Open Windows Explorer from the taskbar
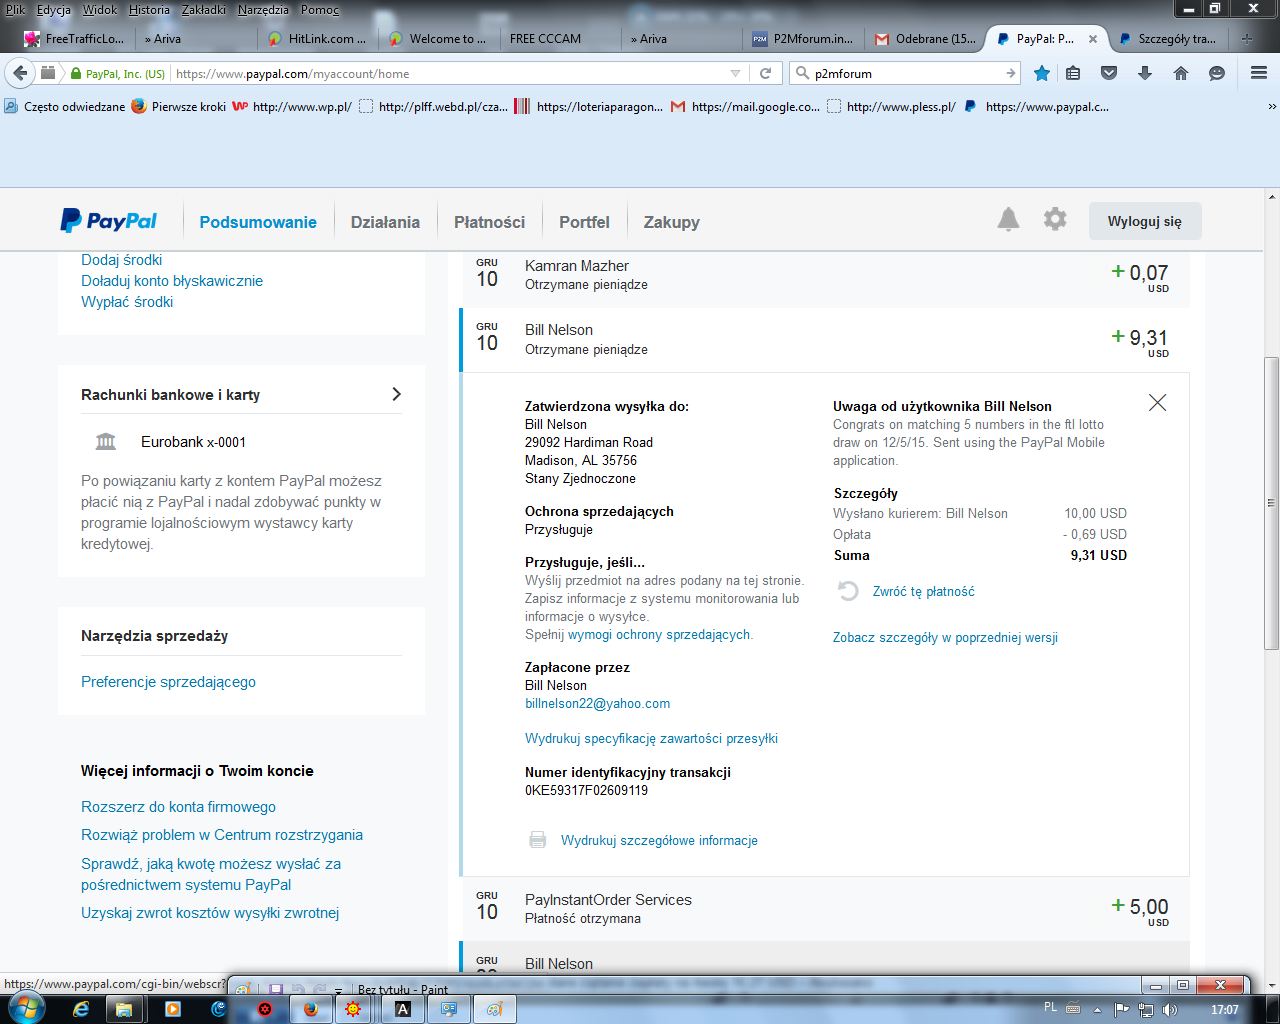This screenshot has height=1024, width=1280. pos(123,1009)
